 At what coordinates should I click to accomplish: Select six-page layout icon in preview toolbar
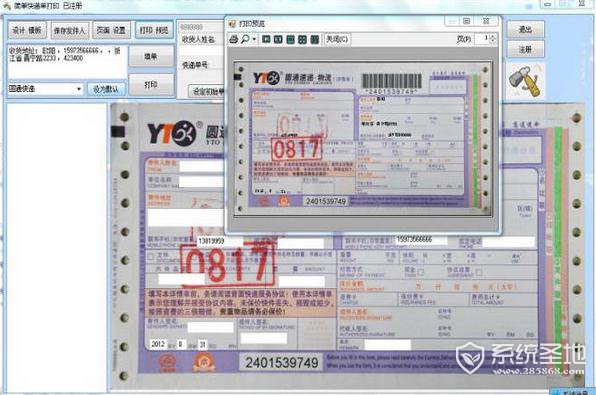tap(314, 39)
